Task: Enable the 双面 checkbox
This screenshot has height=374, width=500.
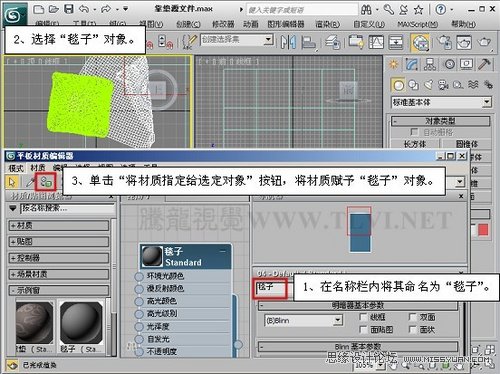Action: tap(413, 317)
